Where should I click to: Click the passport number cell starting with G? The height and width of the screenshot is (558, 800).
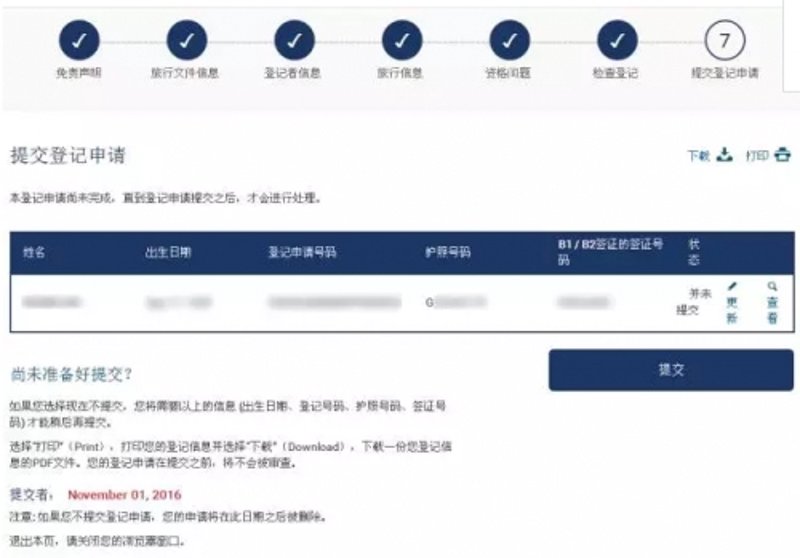tap(456, 302)
